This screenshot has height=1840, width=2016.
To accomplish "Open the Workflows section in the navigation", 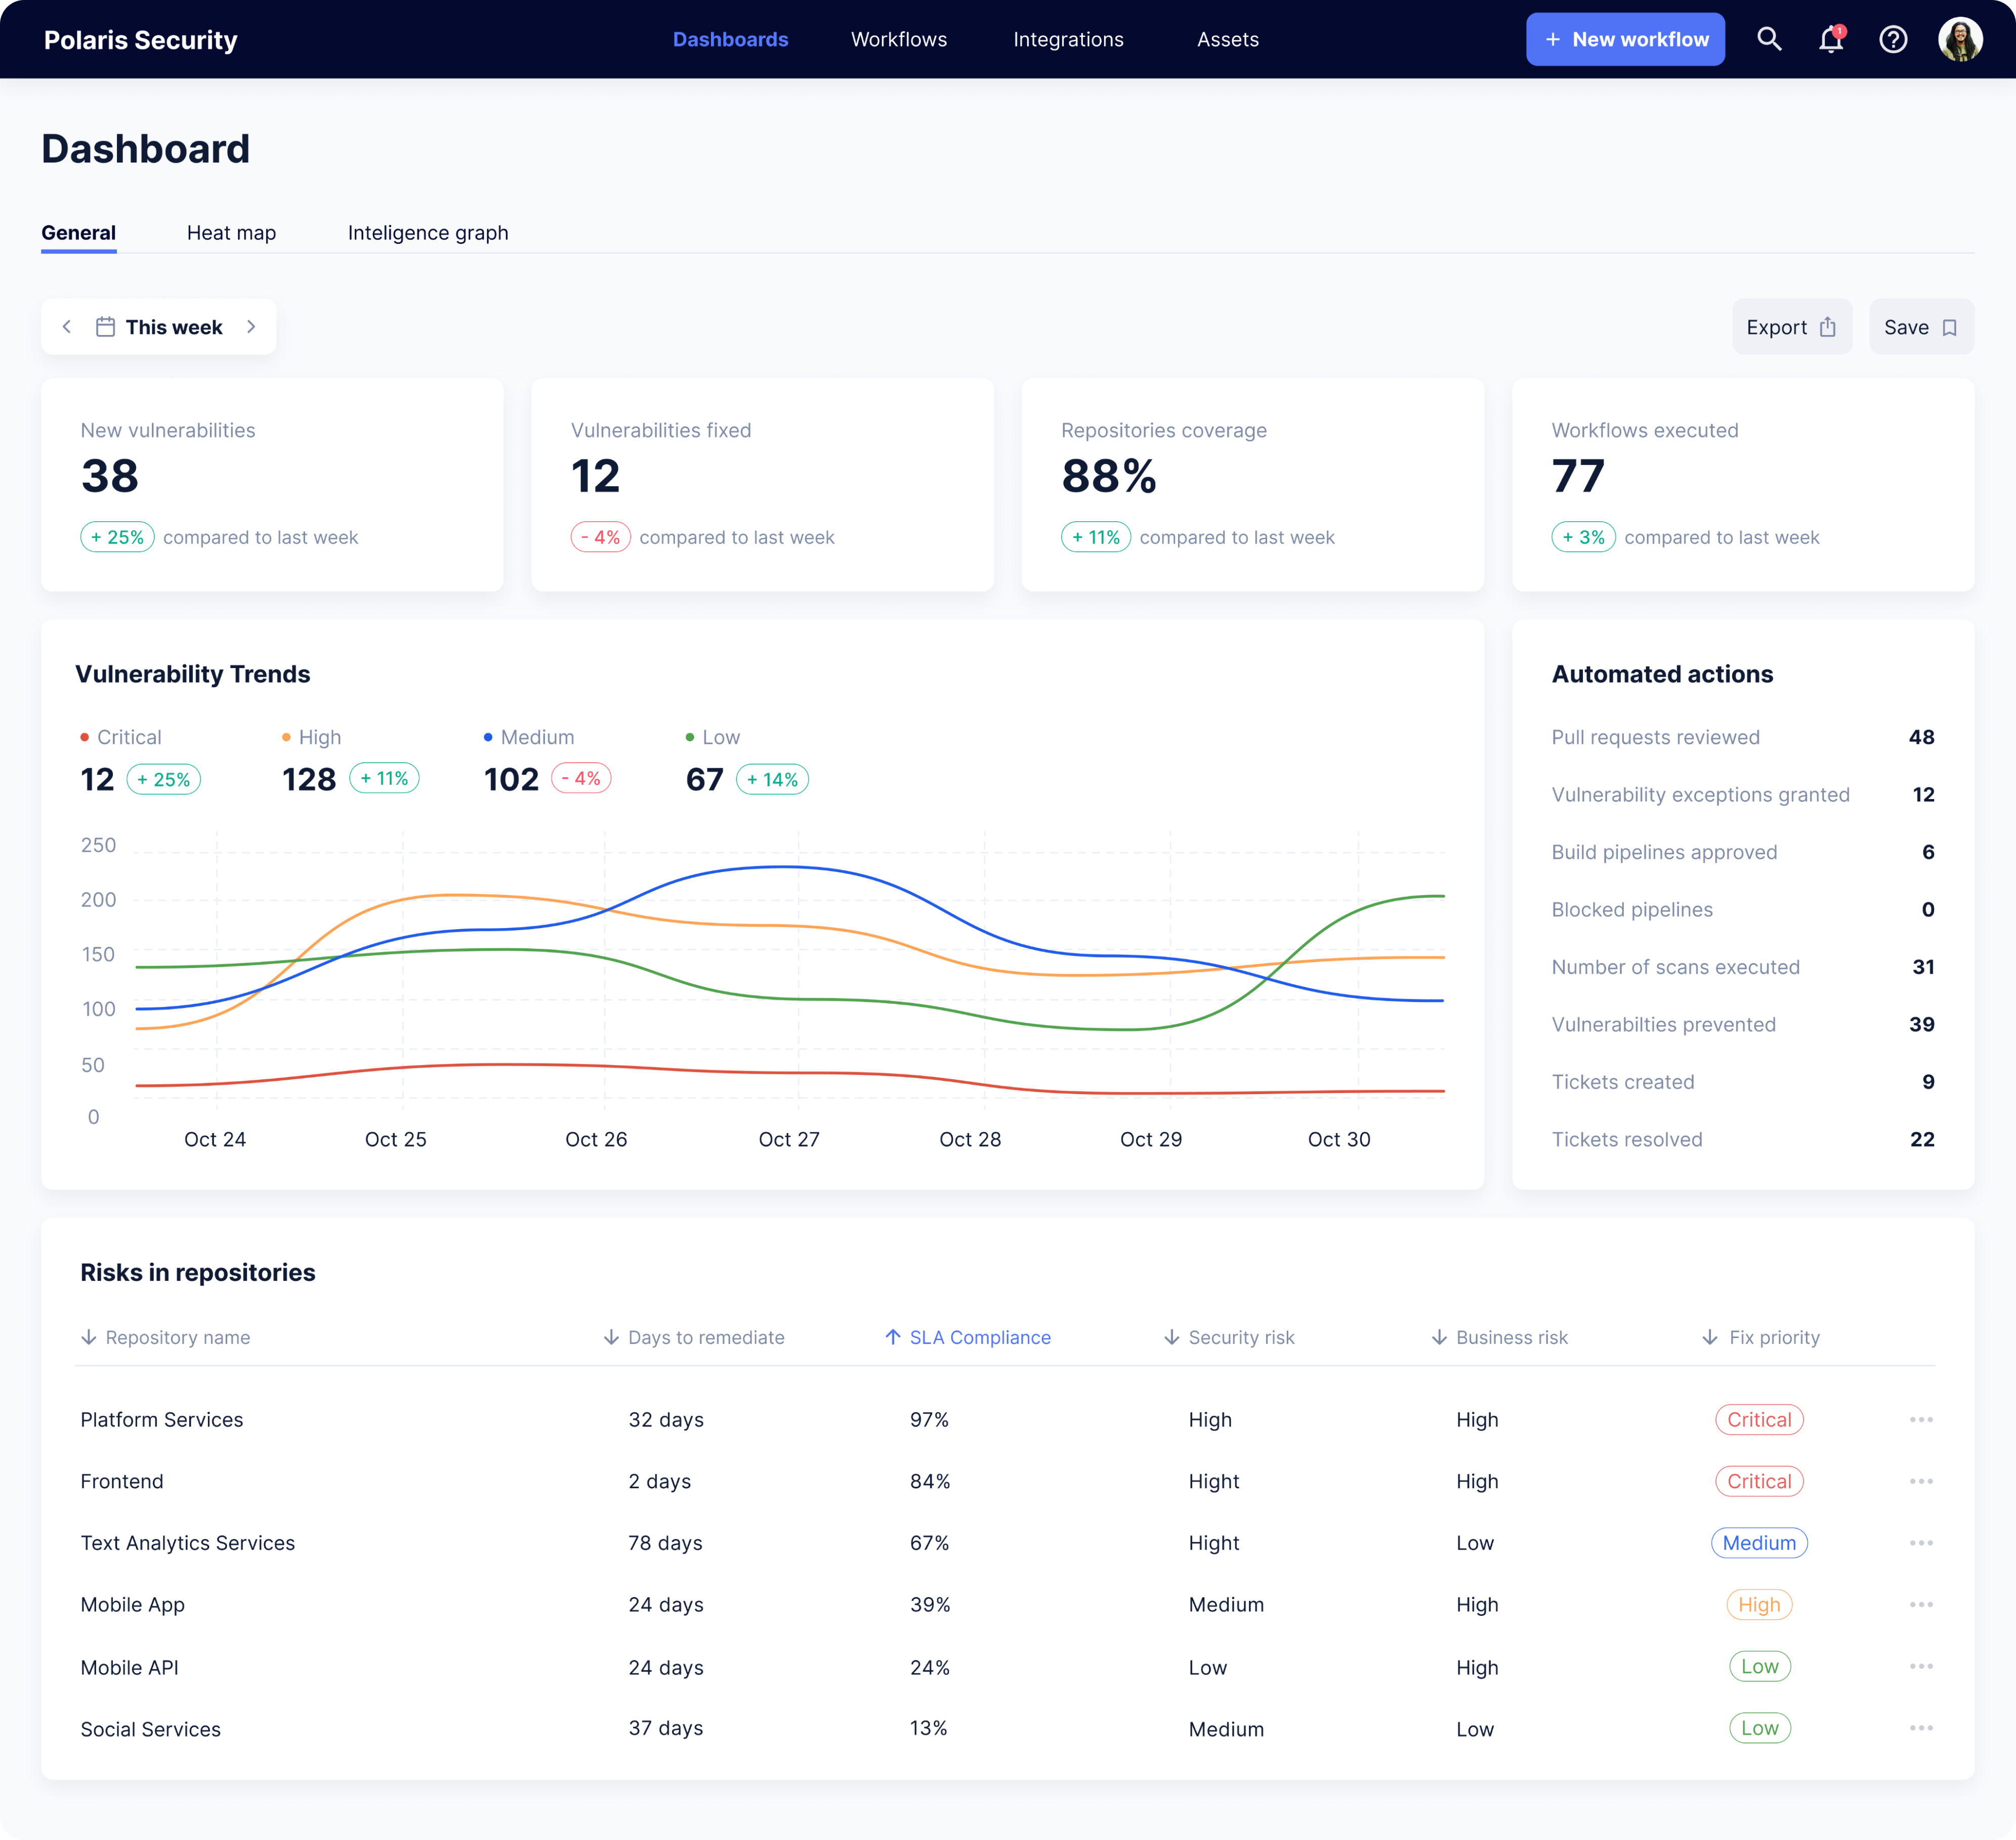I will tap(898, 39).
